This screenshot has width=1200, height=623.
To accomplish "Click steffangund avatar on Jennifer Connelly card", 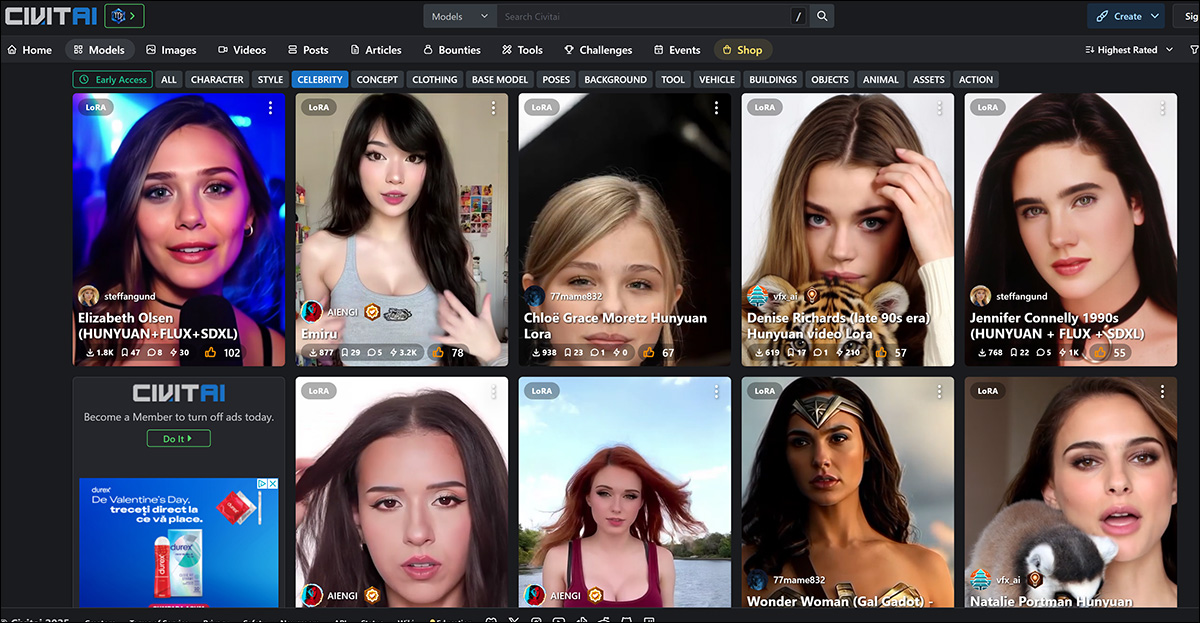I will click(980, 296).
